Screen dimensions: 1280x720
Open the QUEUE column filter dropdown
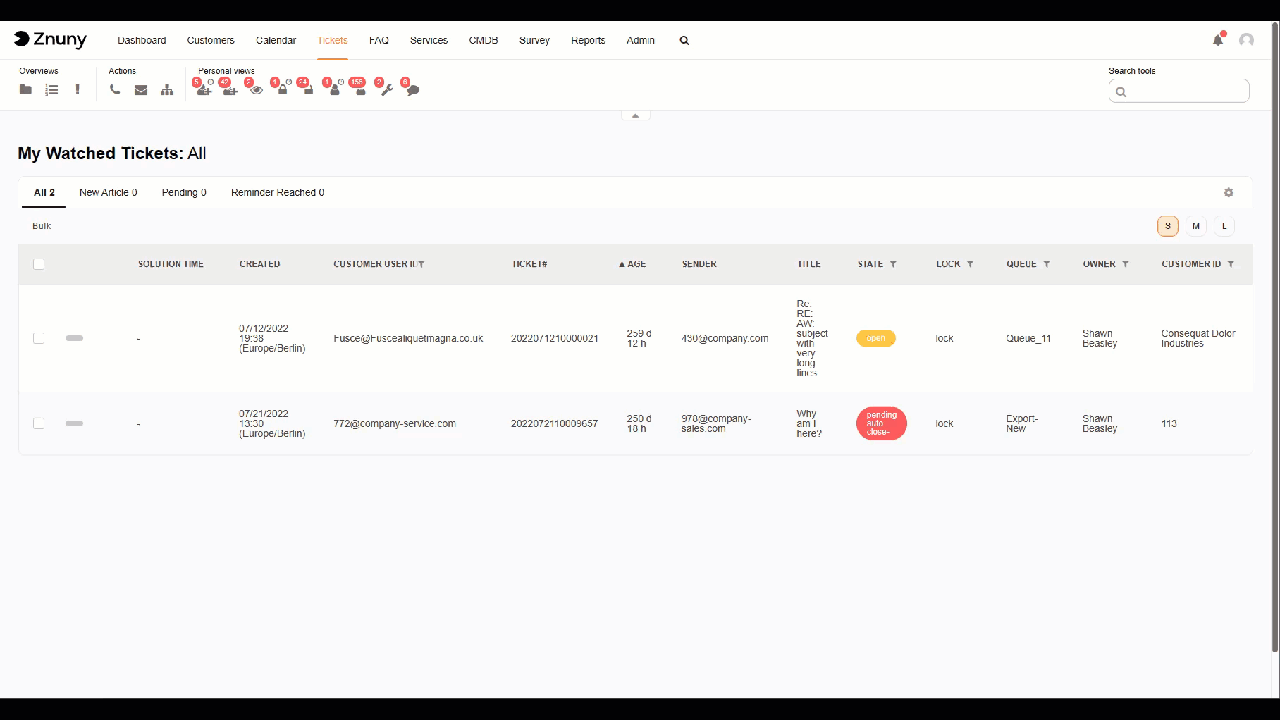pyautogui.click(x=1046, y=264)
